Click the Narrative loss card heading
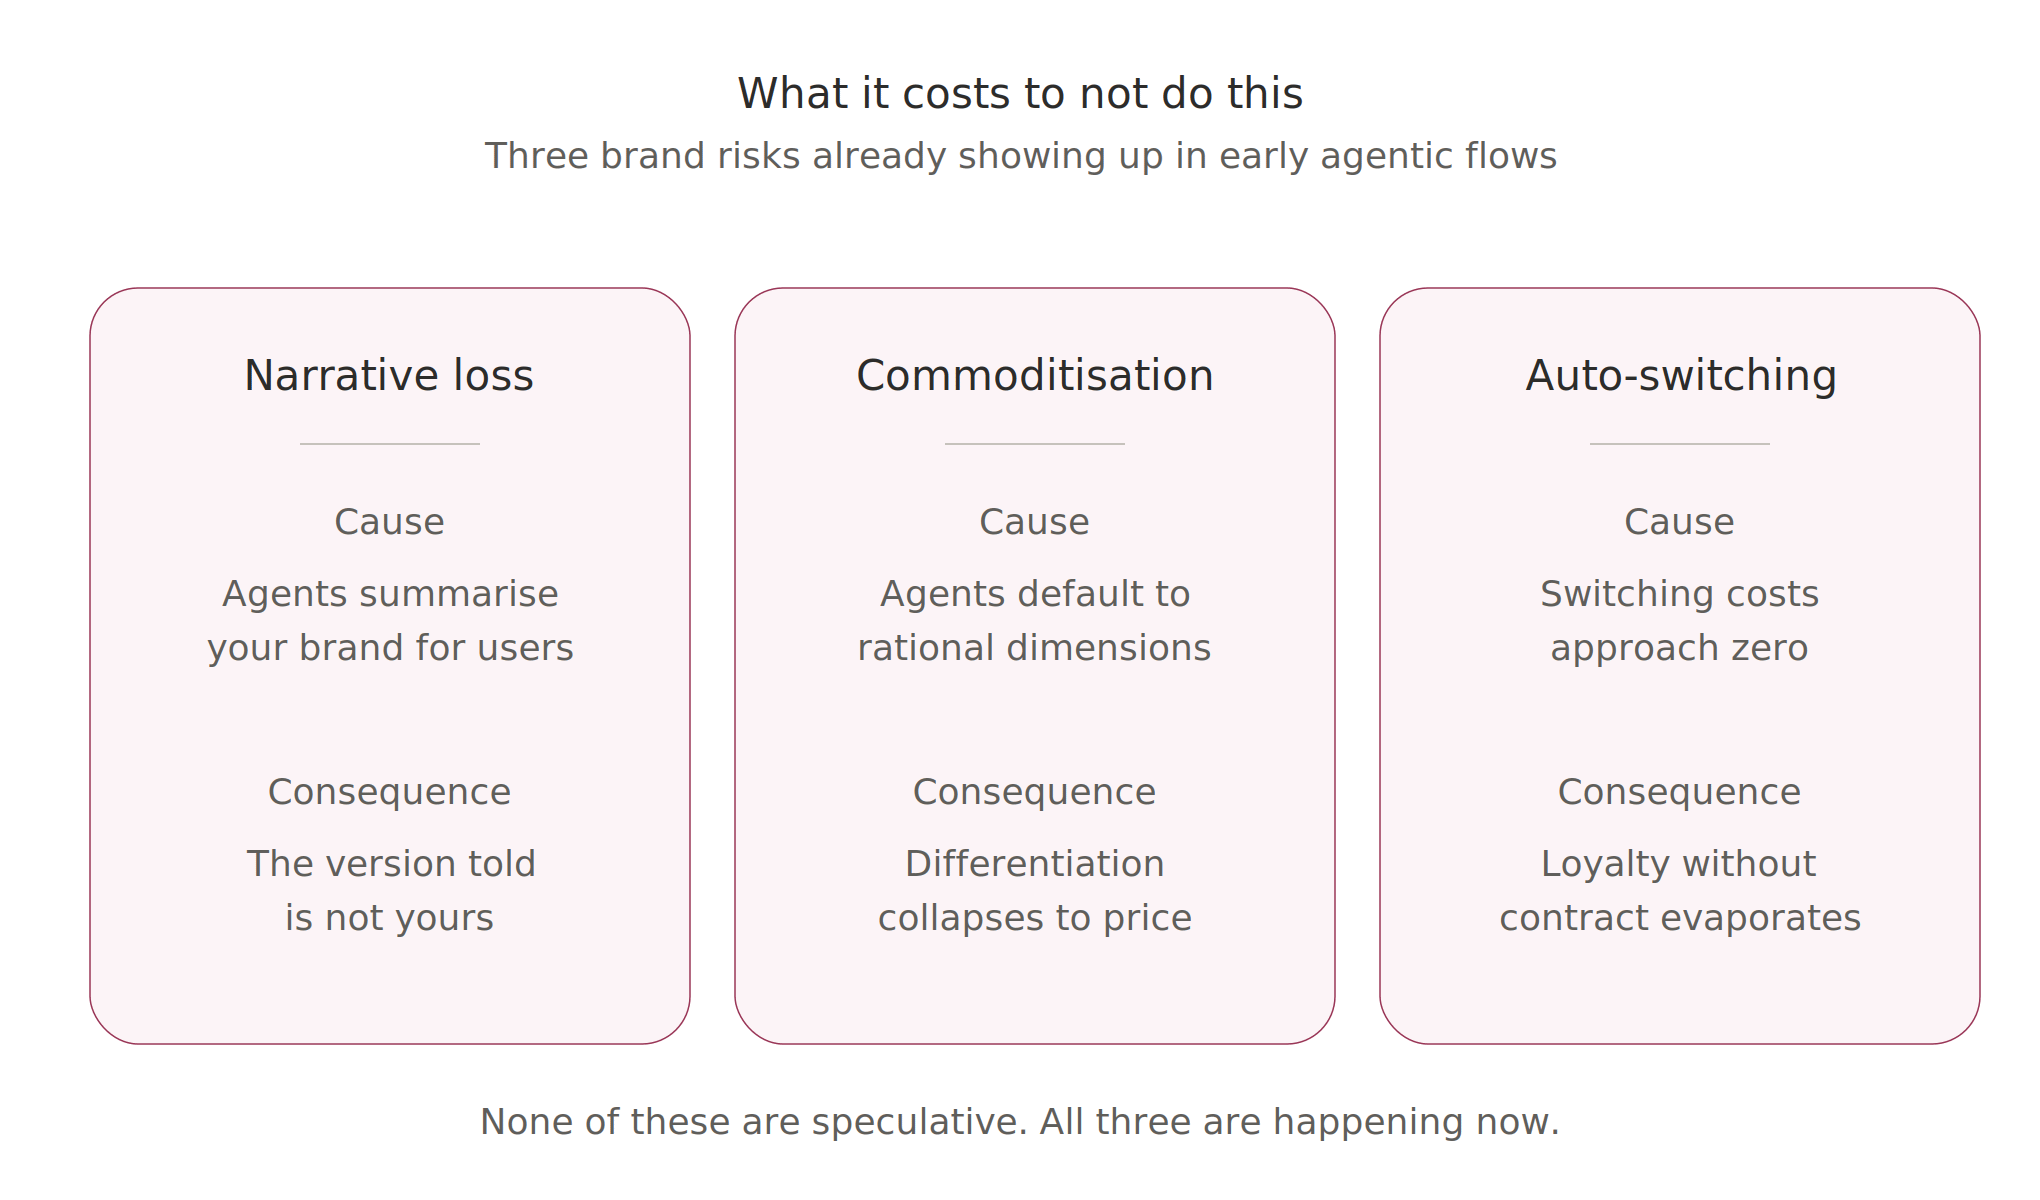 click(389, 376)
